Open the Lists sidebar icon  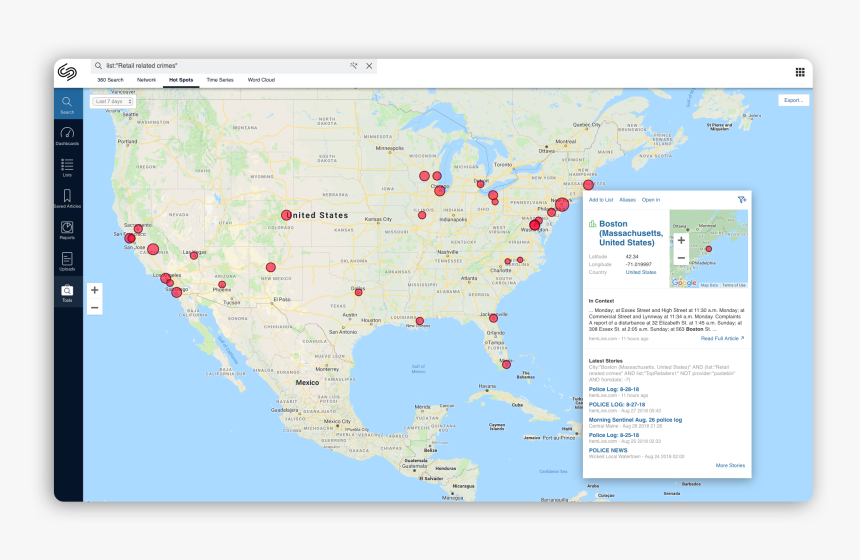coord(67,165)
